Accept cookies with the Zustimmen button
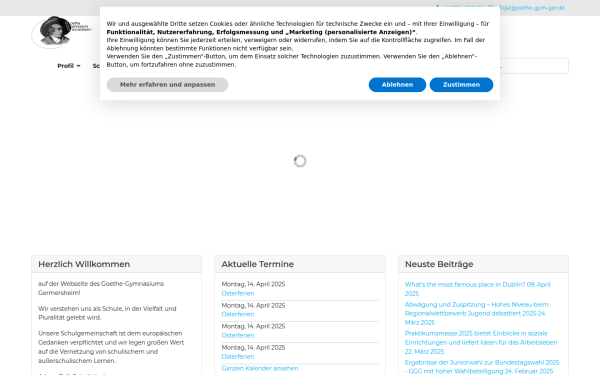 461,85
